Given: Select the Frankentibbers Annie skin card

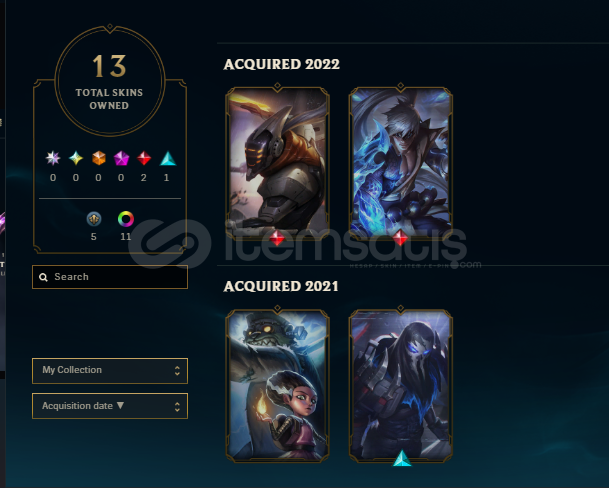Looking at the screenshot, I should (277, 385).
